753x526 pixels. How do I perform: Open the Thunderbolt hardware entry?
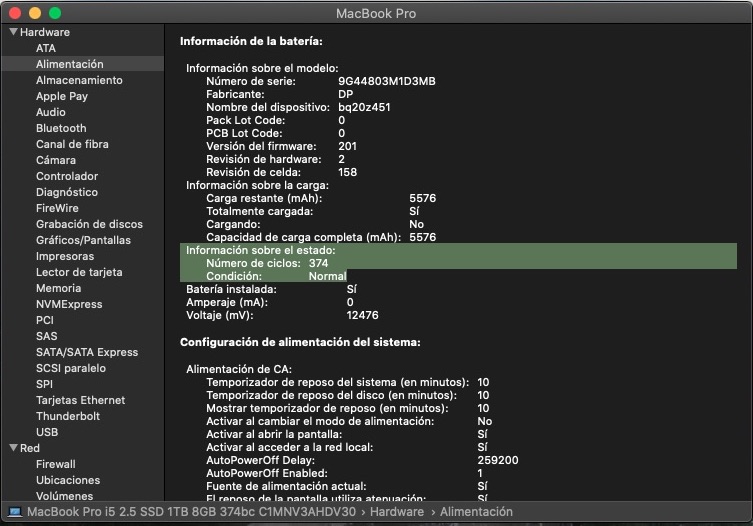68,416
